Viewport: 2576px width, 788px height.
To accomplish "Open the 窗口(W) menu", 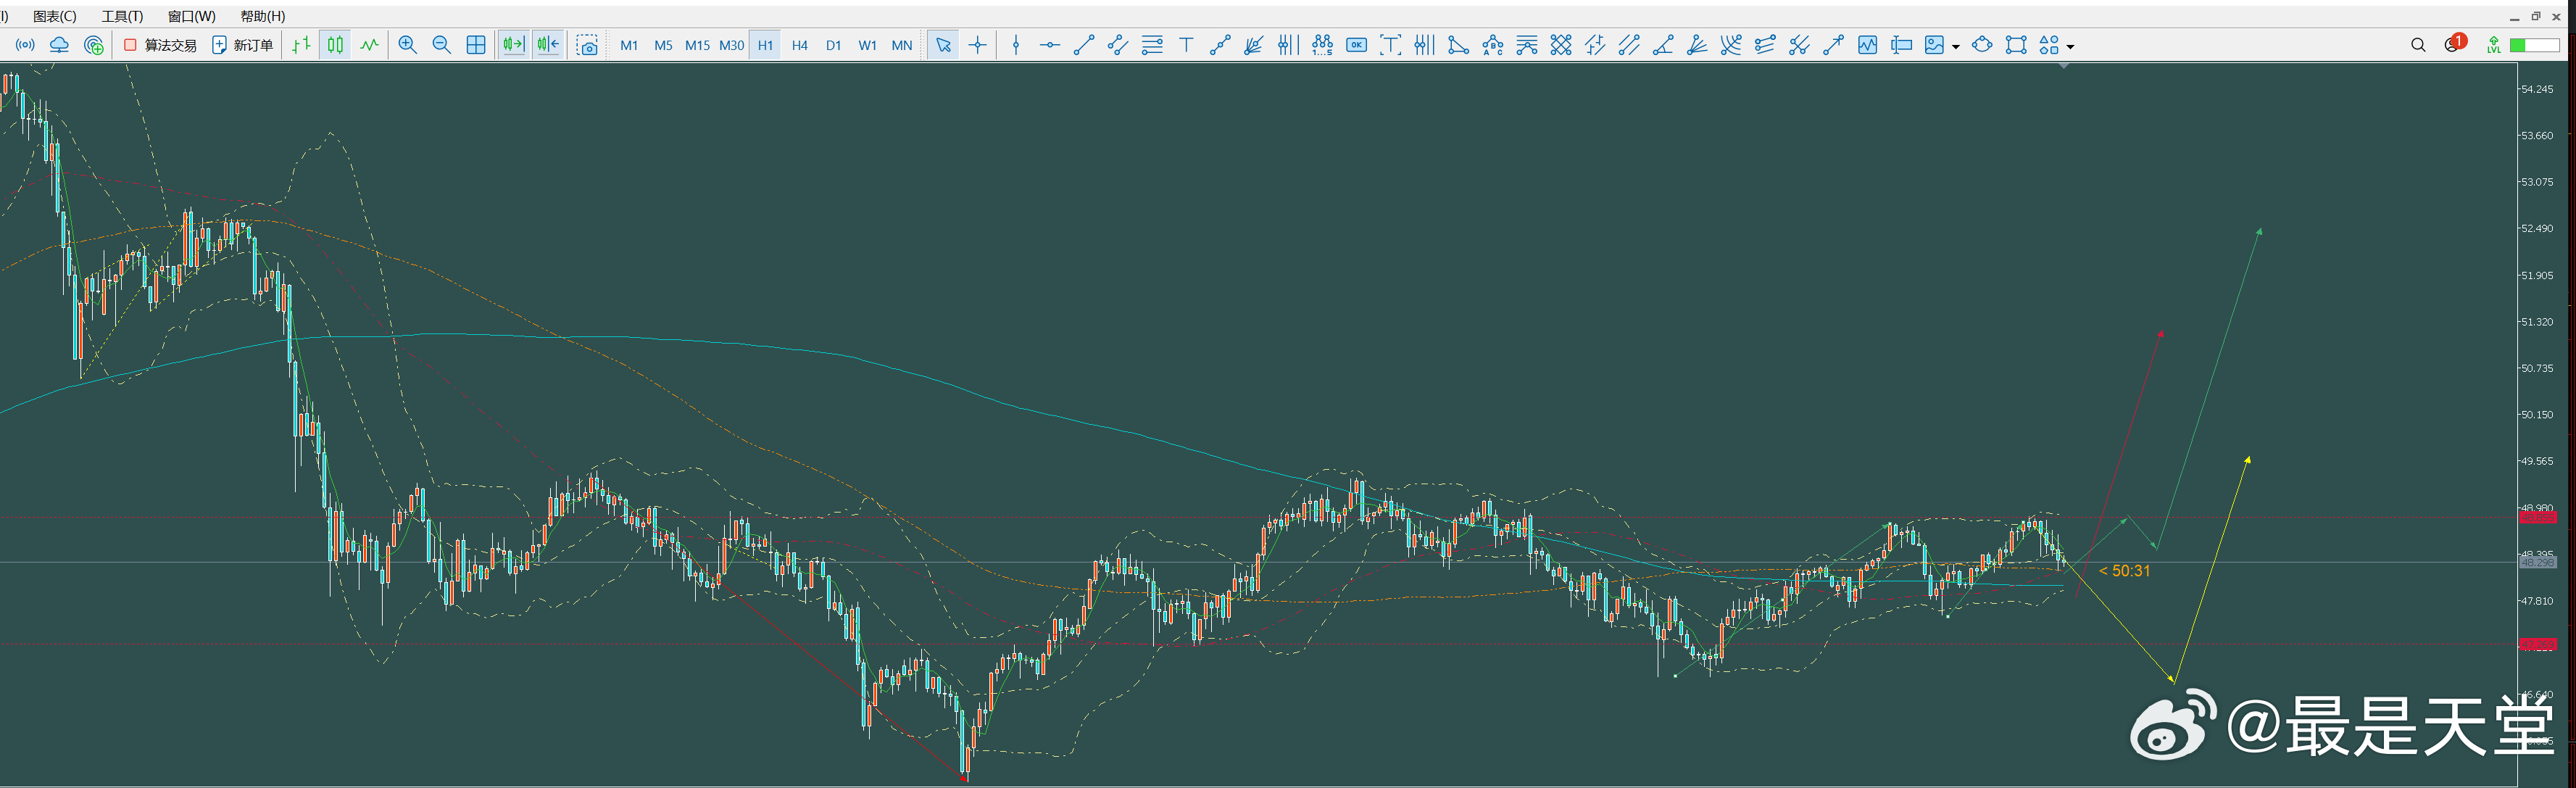I will tap(191, 16).
